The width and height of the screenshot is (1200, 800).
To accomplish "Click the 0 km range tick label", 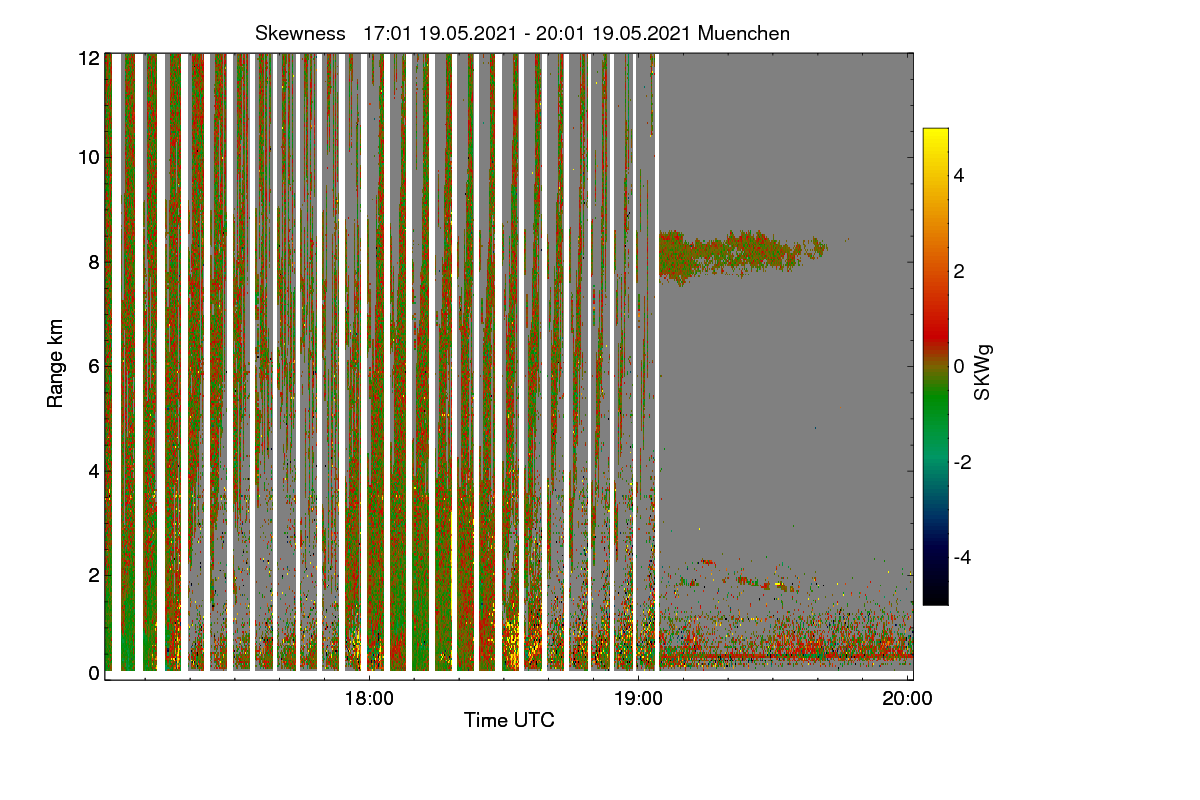I will pyautogui.click(x=94, y=673).
